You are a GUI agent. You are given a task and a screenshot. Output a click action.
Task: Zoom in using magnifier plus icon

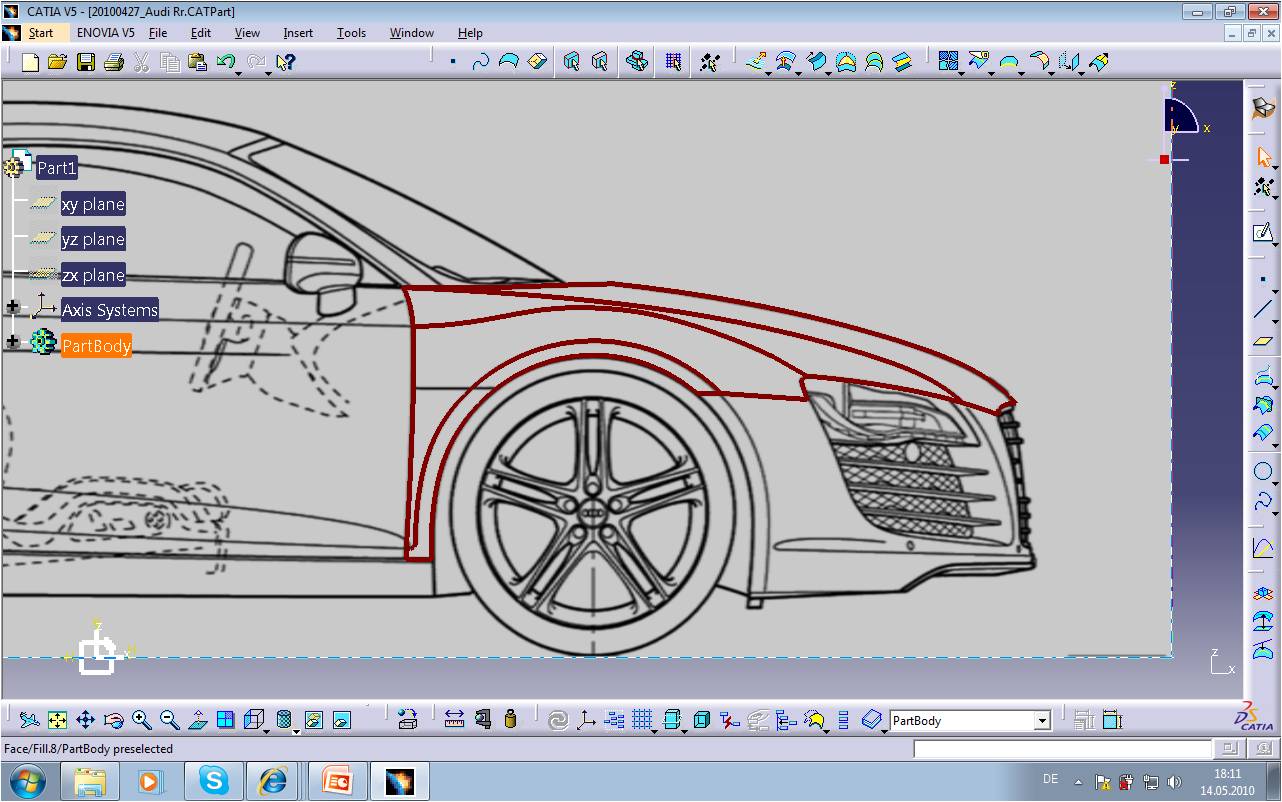[141, 719]
